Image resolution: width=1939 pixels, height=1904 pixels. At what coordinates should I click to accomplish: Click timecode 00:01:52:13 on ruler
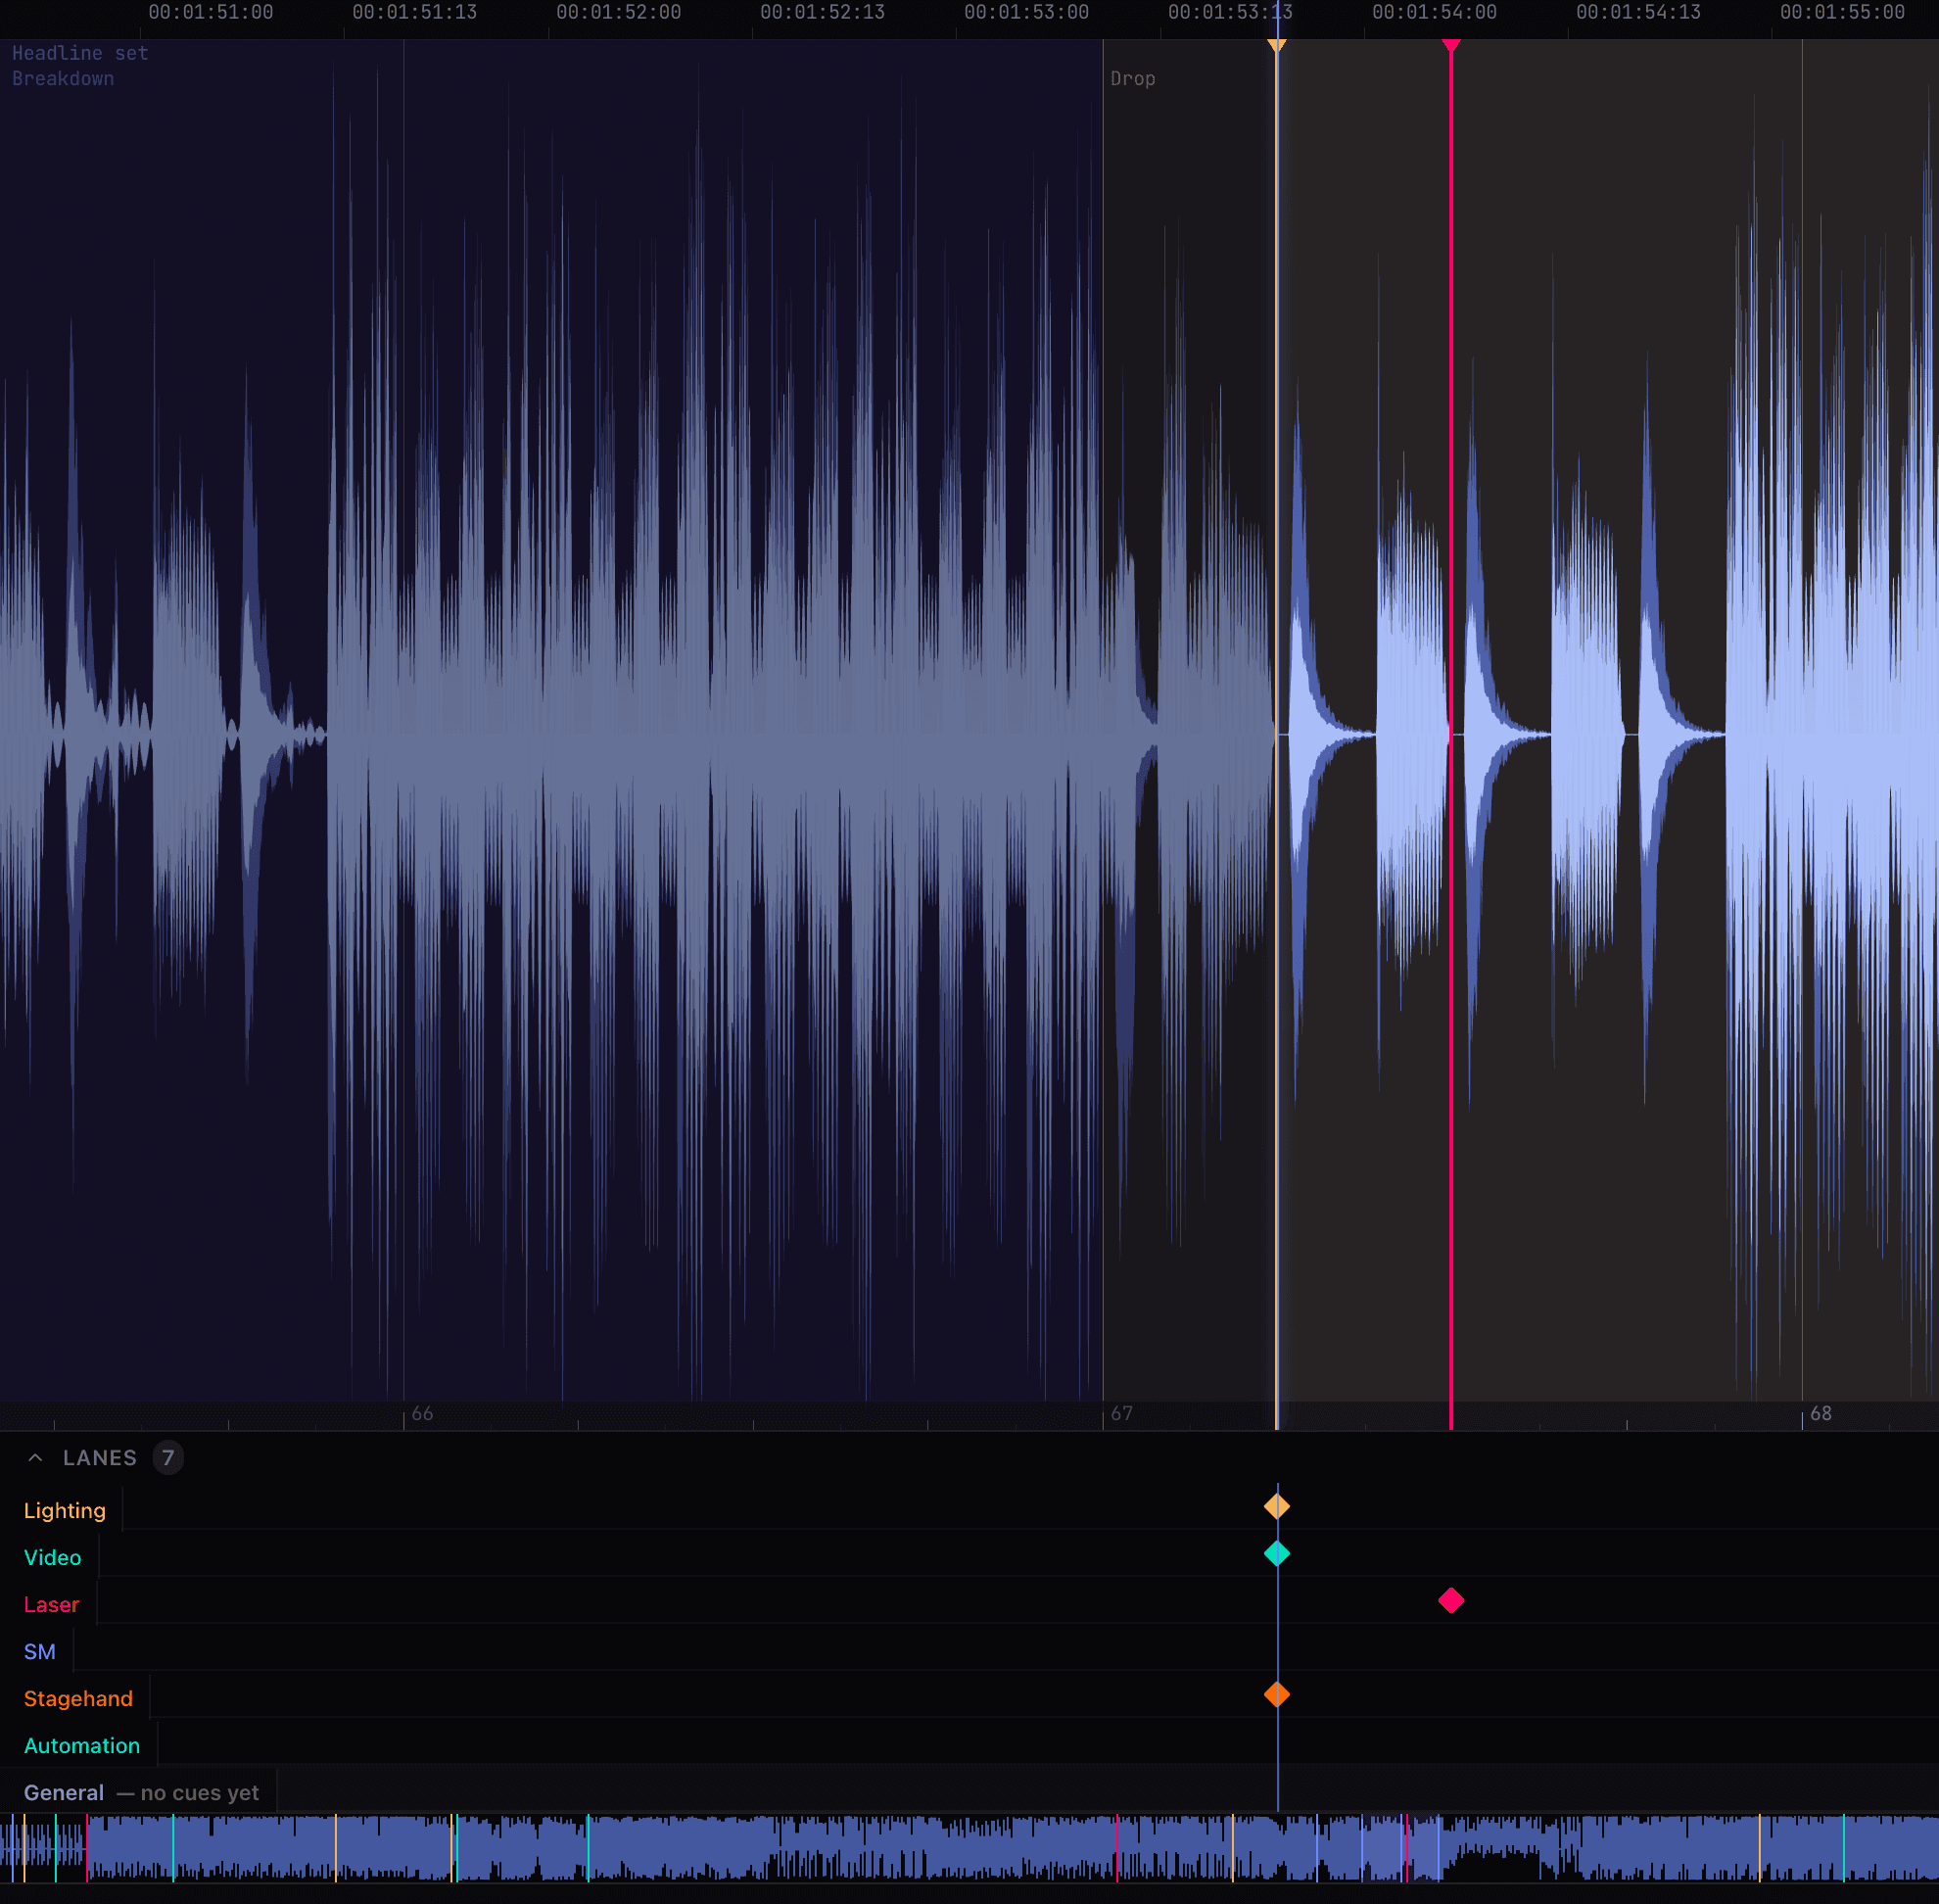pyautogui.click(x=822, y=12)
